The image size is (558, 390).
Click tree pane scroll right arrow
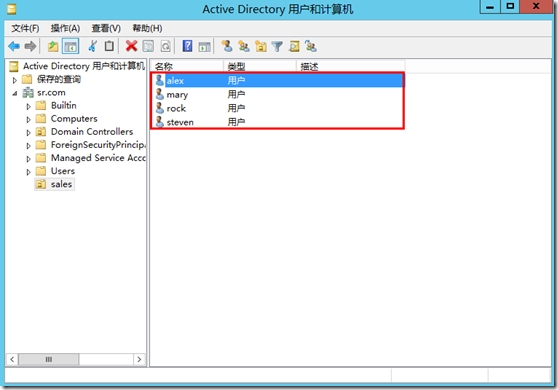(x=139, y=359)
